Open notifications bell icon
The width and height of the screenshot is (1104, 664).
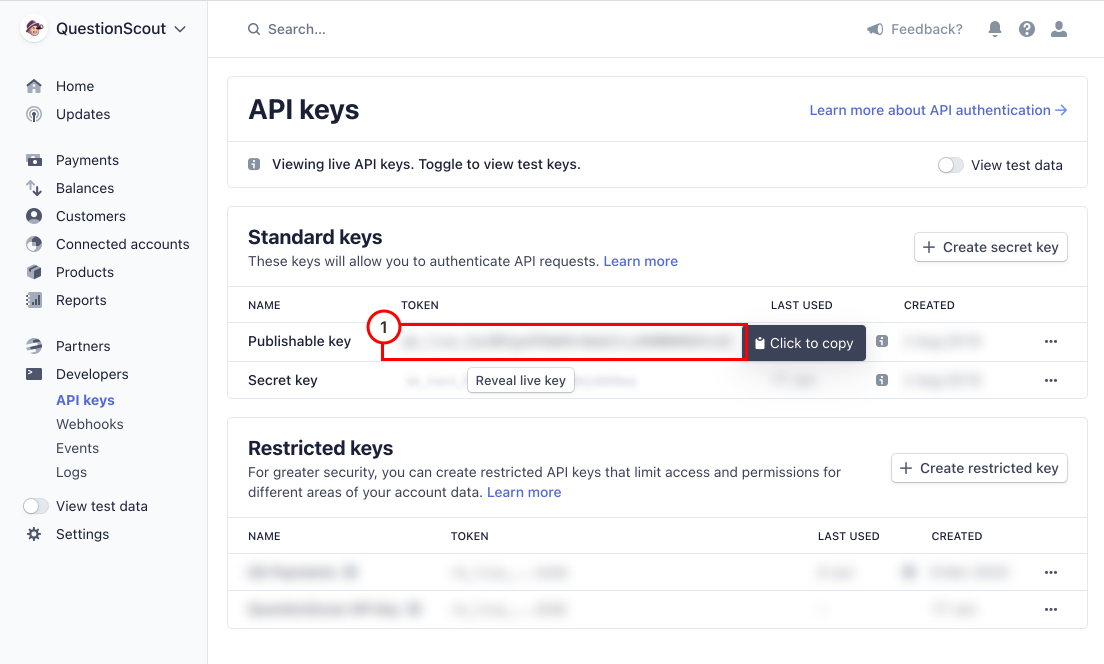[x=994, y=29]
